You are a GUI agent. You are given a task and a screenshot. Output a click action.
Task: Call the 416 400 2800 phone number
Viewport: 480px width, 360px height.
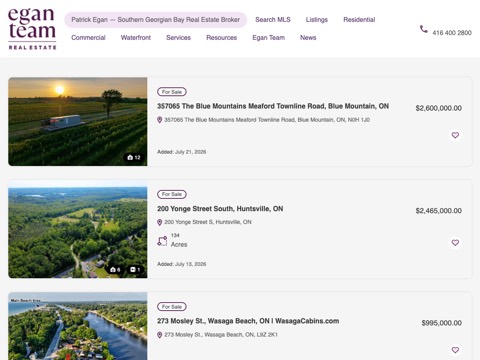pos(452,33)
